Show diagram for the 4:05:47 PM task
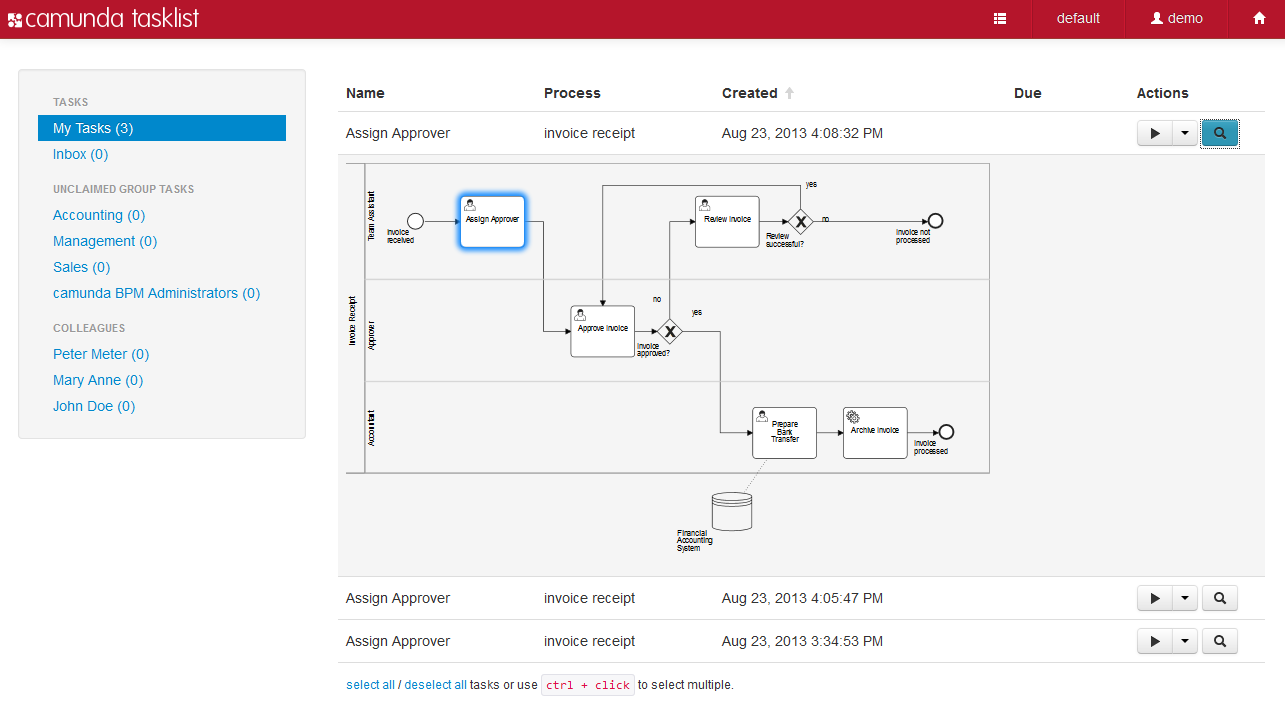 (x=1219, y=598)
